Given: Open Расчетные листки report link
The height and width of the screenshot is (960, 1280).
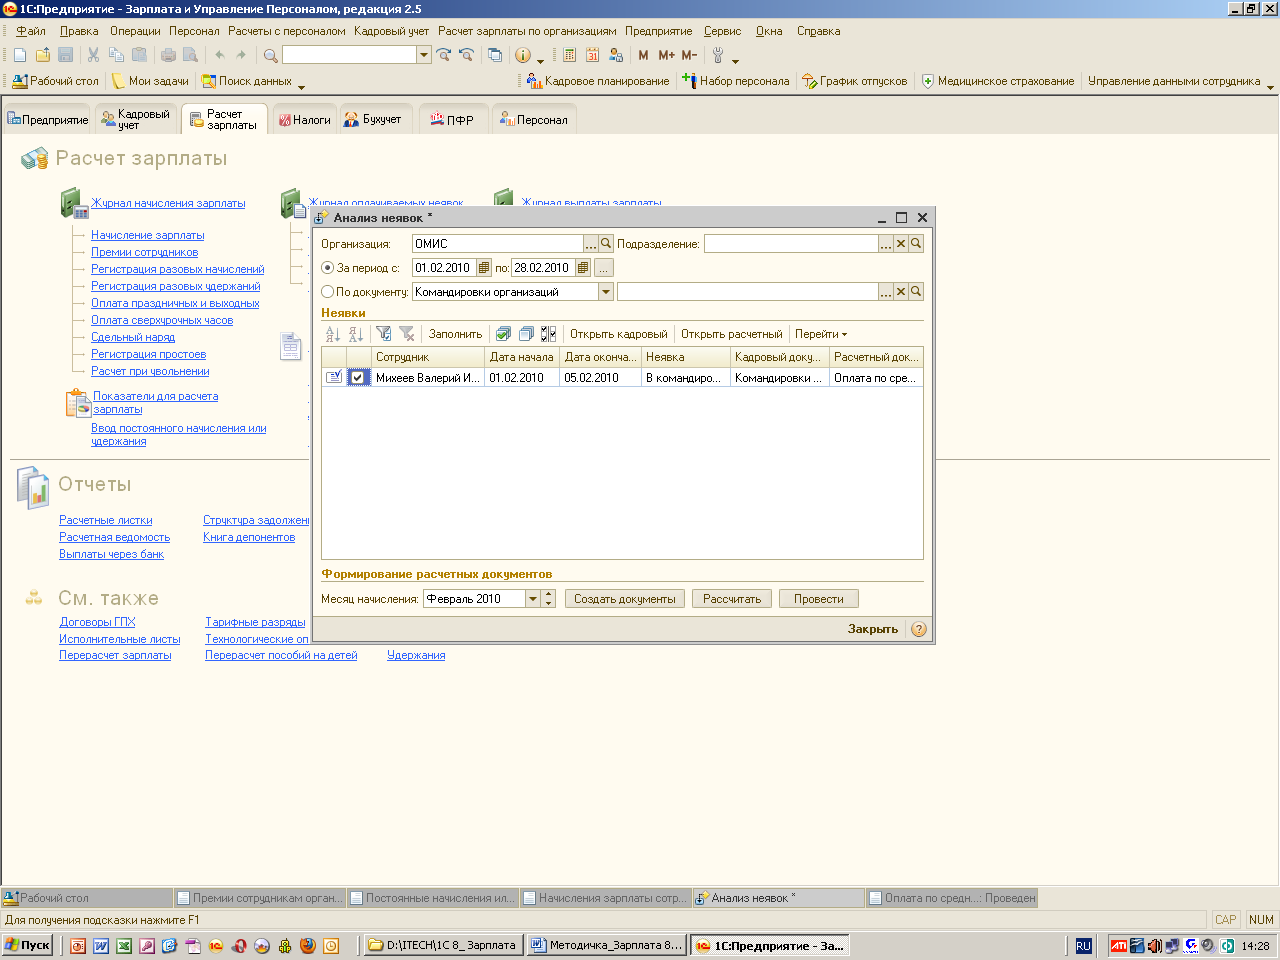Looking at the screenshot, I should click(106, 520).
